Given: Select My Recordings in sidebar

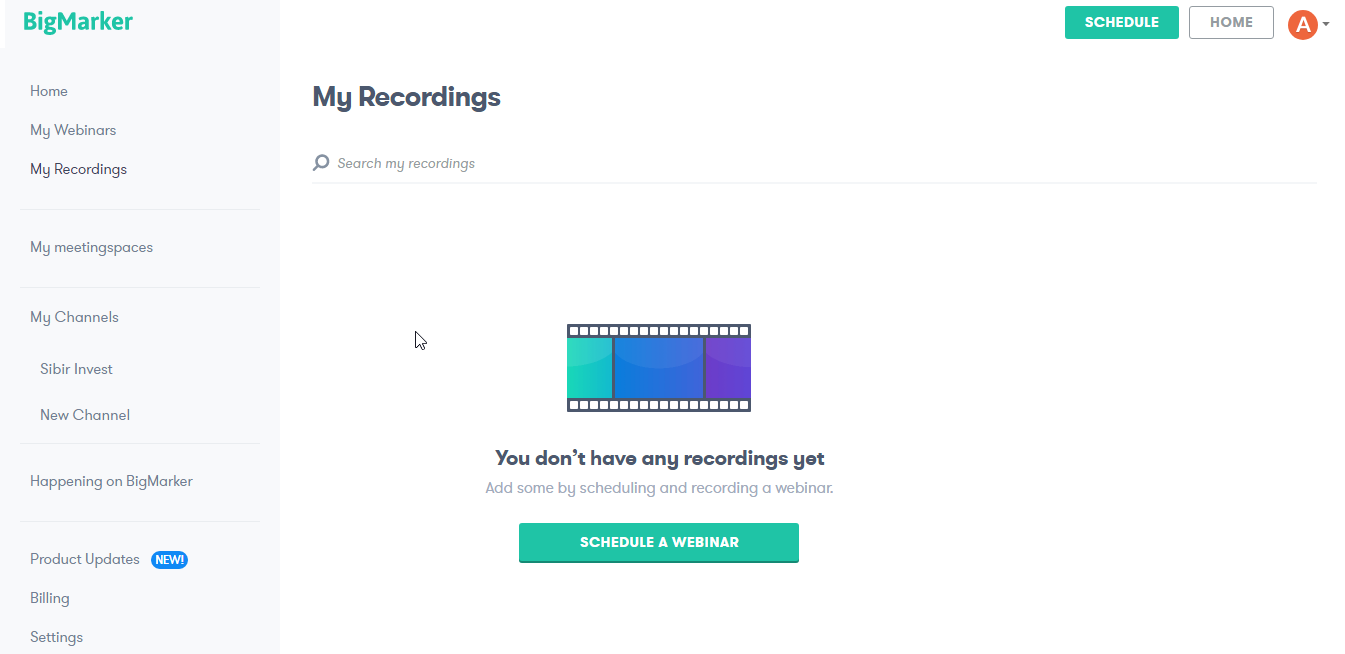Looking at the screenshot, I should (x=78, y=169).
